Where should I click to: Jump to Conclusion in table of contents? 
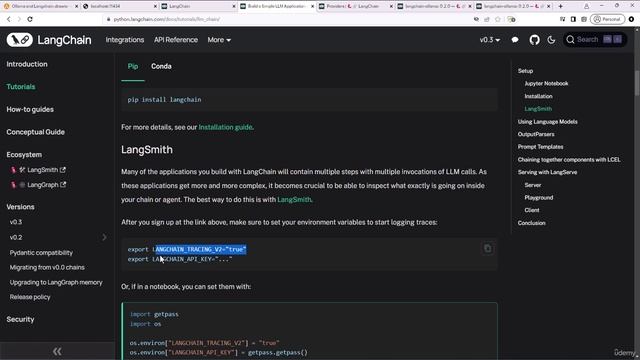pyautogui.click(x=531, y=223)
